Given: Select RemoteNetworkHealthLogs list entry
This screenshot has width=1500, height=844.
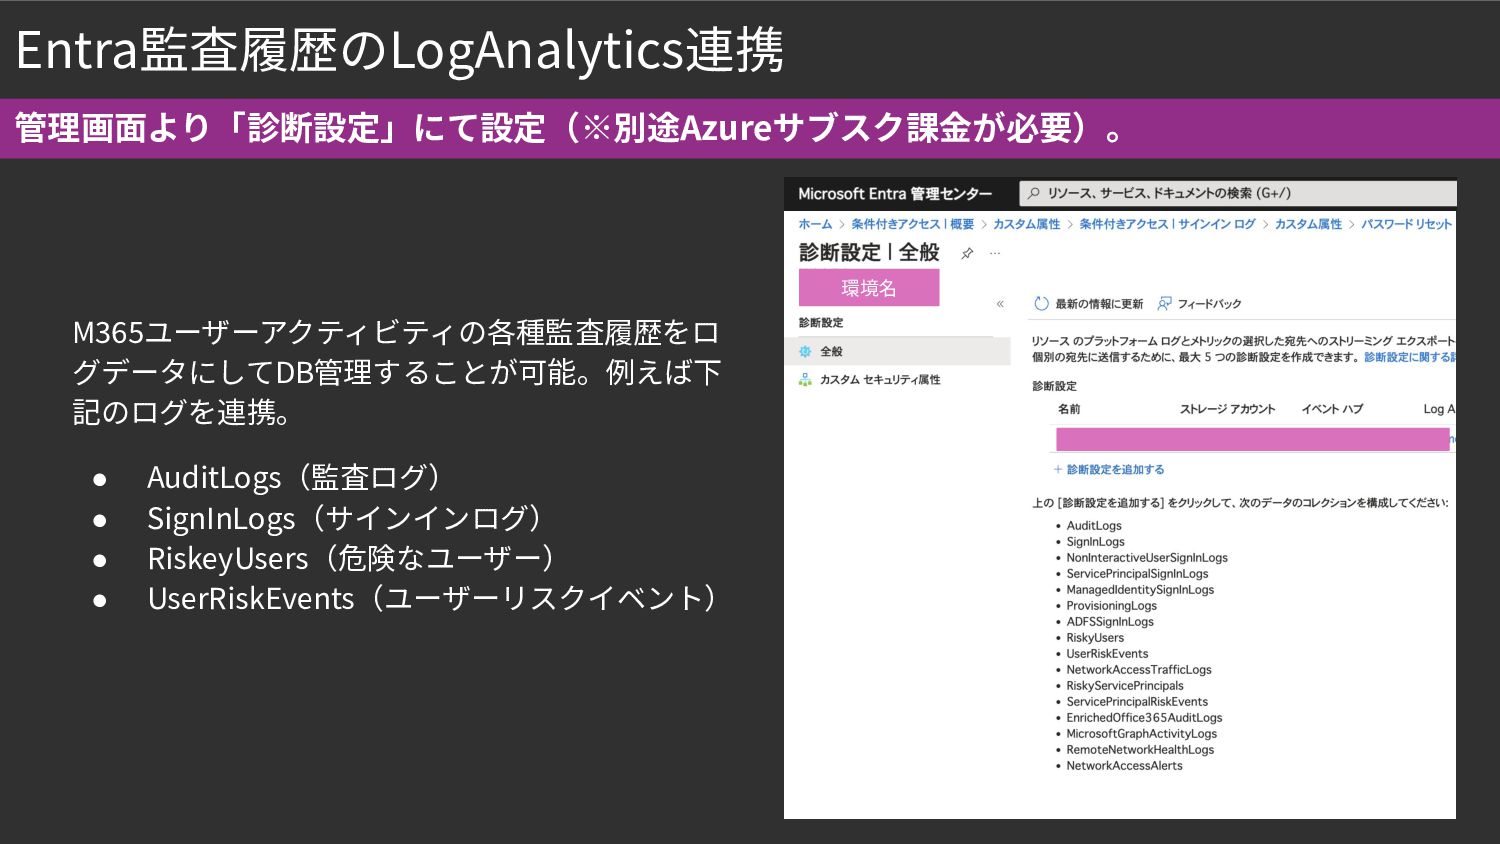Looking at the screenshot, I should 1140,750.
